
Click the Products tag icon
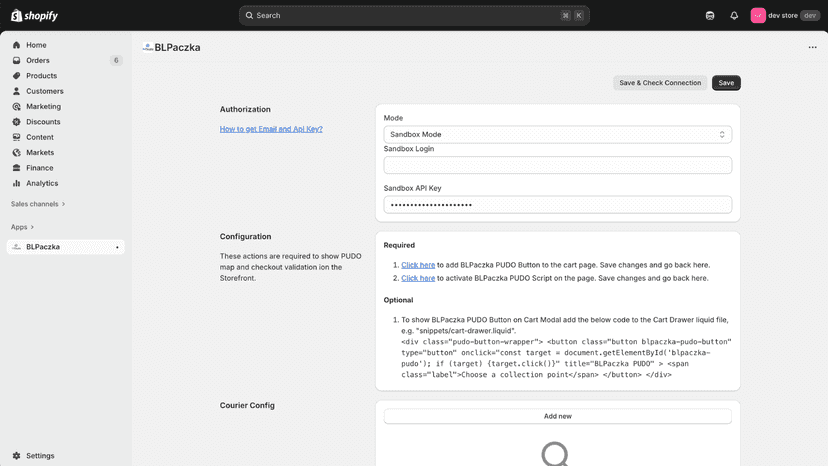tap(16, 76)
